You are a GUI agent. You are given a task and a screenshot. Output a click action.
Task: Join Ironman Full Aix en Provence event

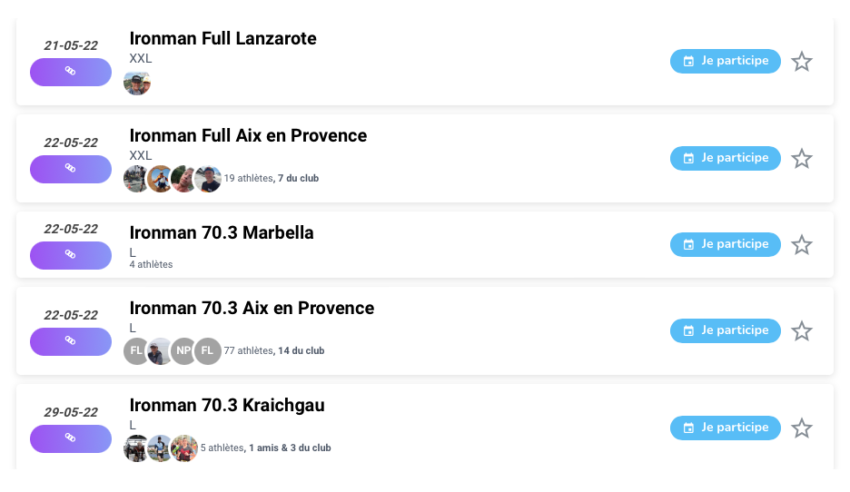tap(725, 158)
